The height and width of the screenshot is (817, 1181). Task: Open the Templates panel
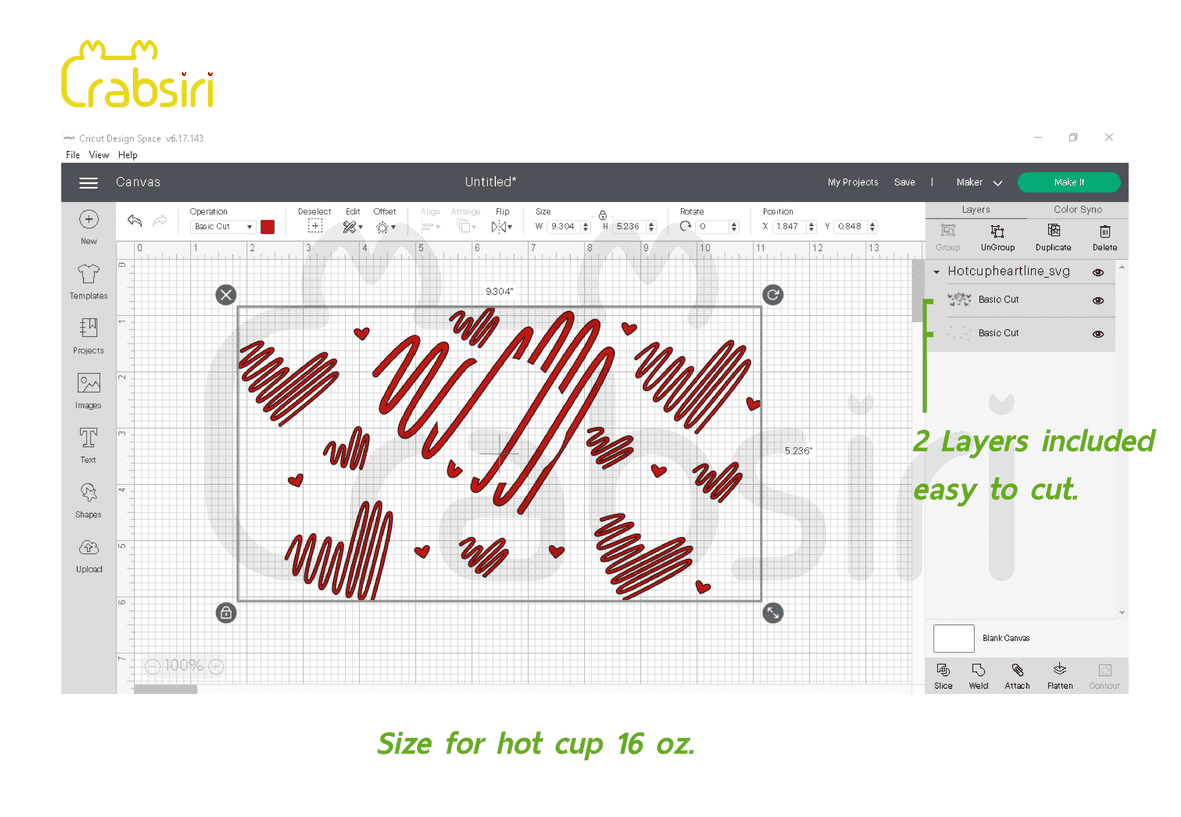[88, 281]
